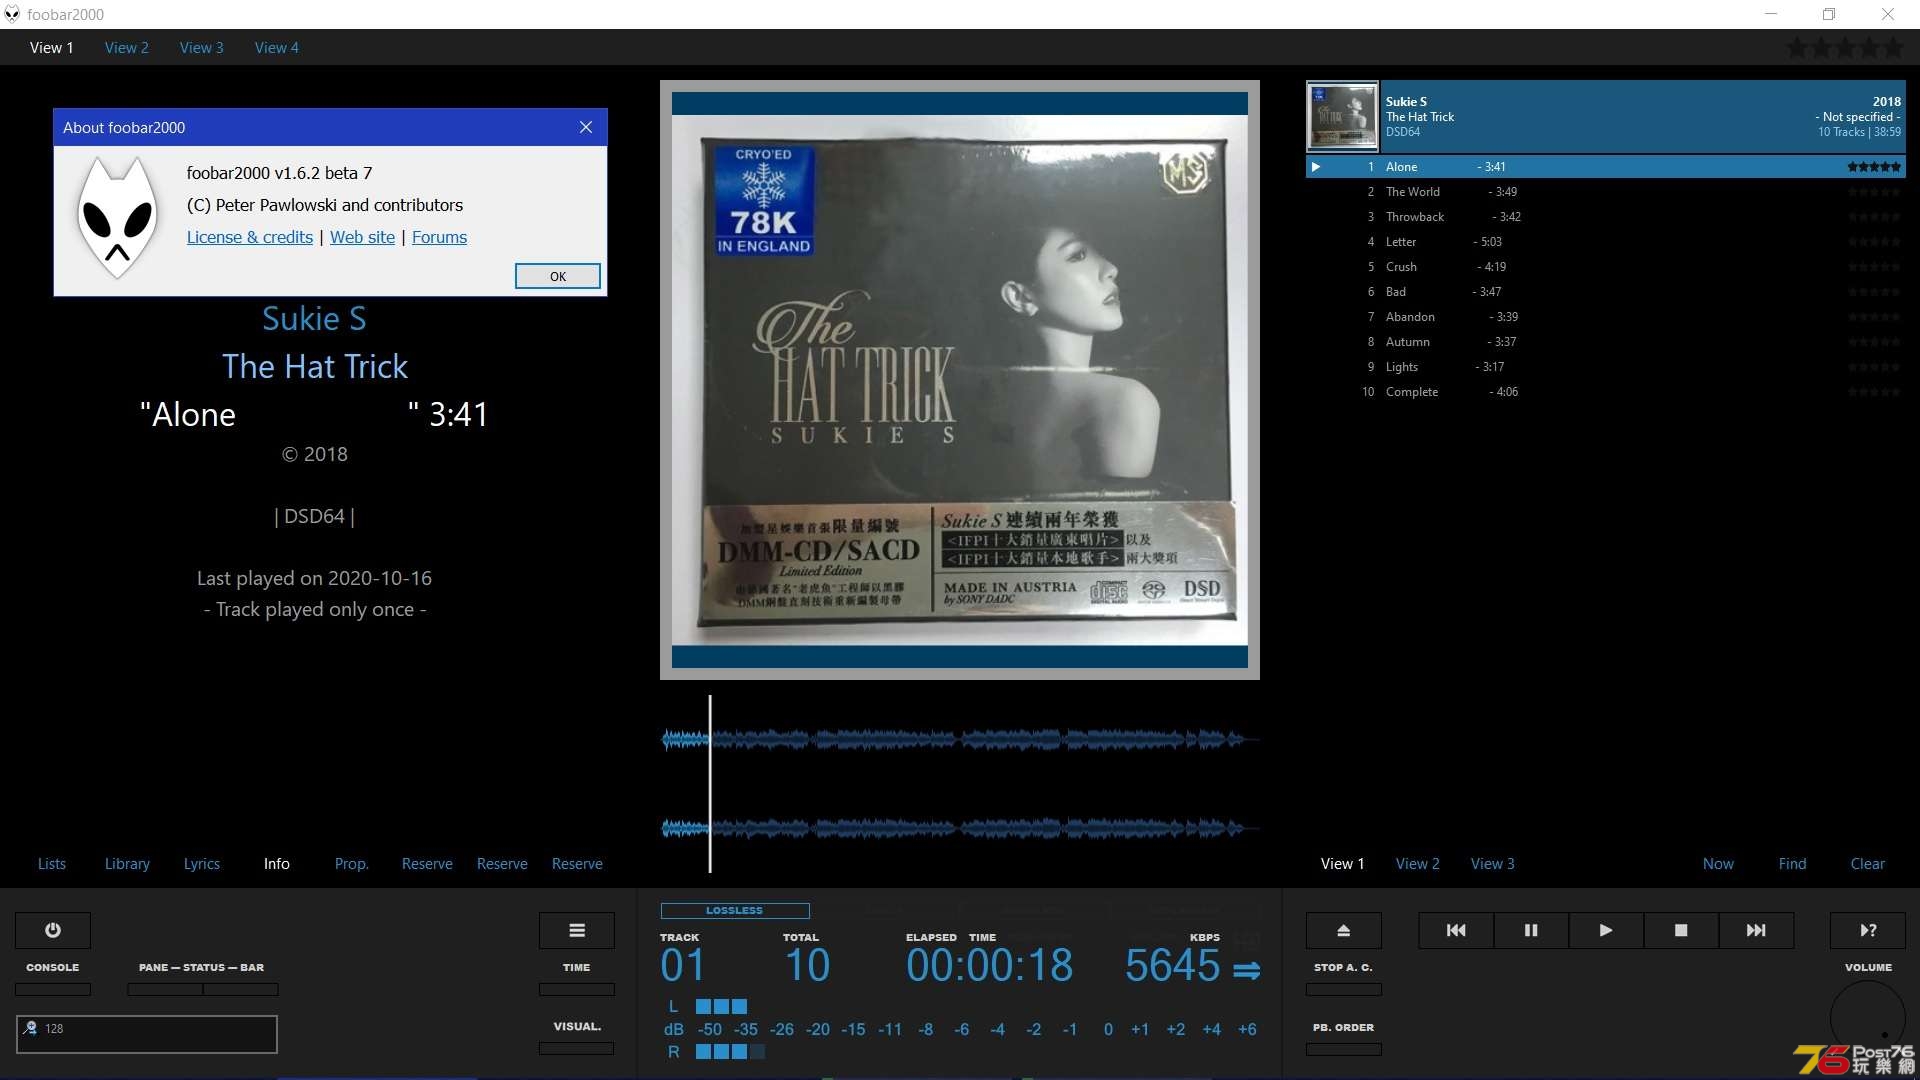Select track 3 Throwback
The height and width of the screenshot is (1080, 1920).
[1606, 217]
